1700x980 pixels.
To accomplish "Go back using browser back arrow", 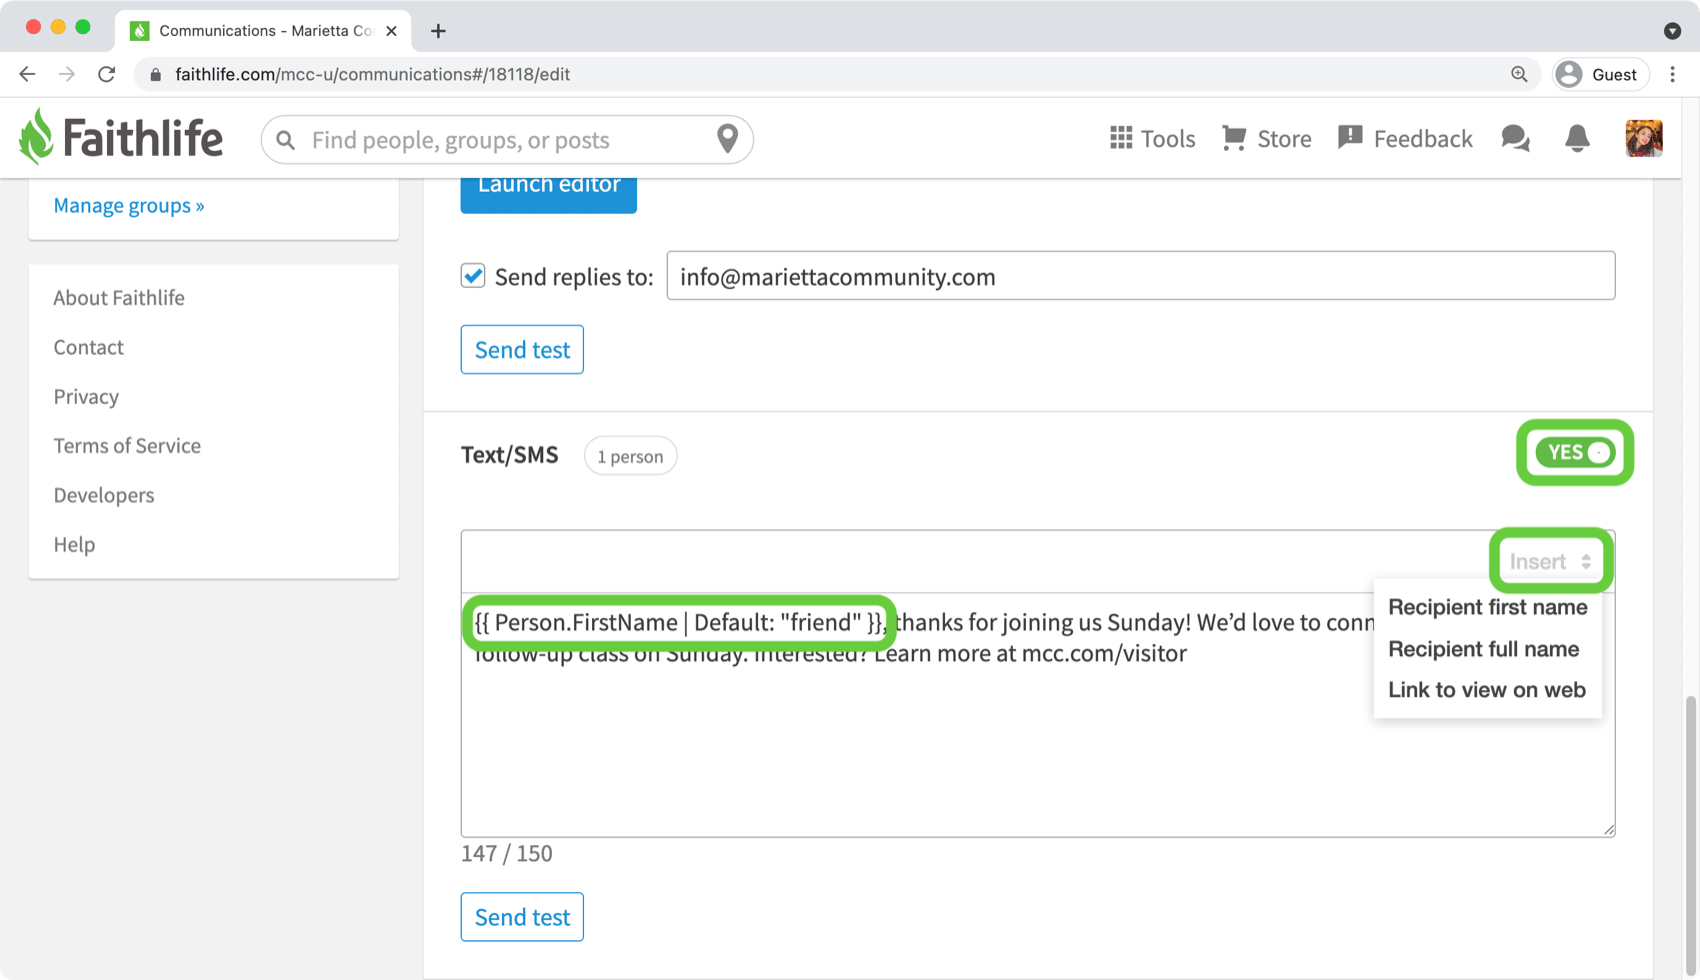I will [x=27, y=74].
